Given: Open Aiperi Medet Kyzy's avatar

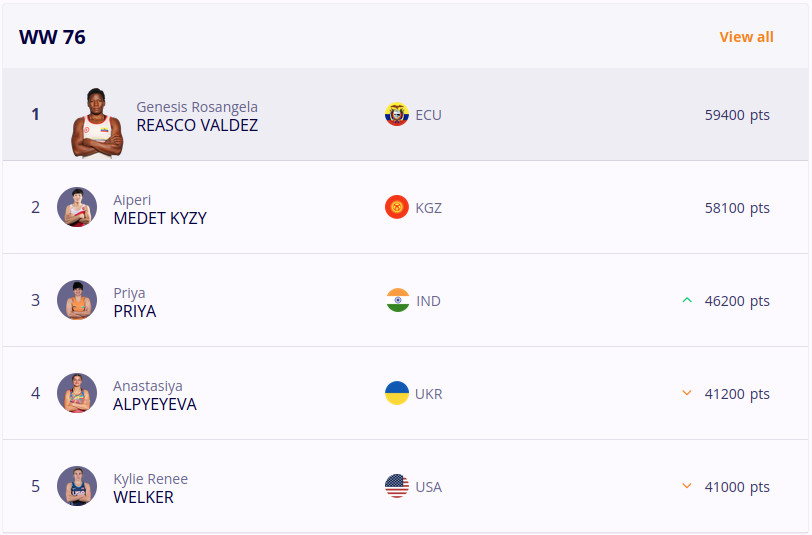Looking at the screenshot, I should coord(77,207).
